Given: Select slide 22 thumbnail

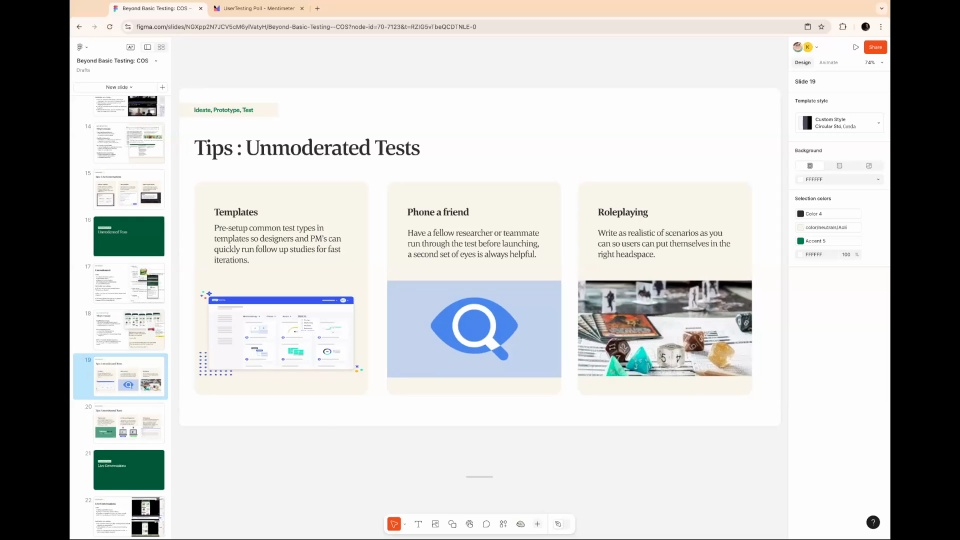Looking at the screenshot, I should coord(129,516).
